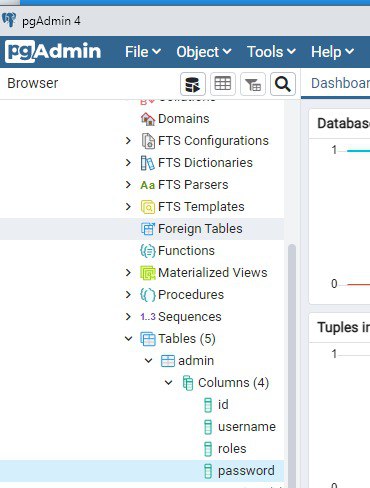Click the Materialized Views node icon
The height and width of the screenshot is (488, 370).
(148, 273)
